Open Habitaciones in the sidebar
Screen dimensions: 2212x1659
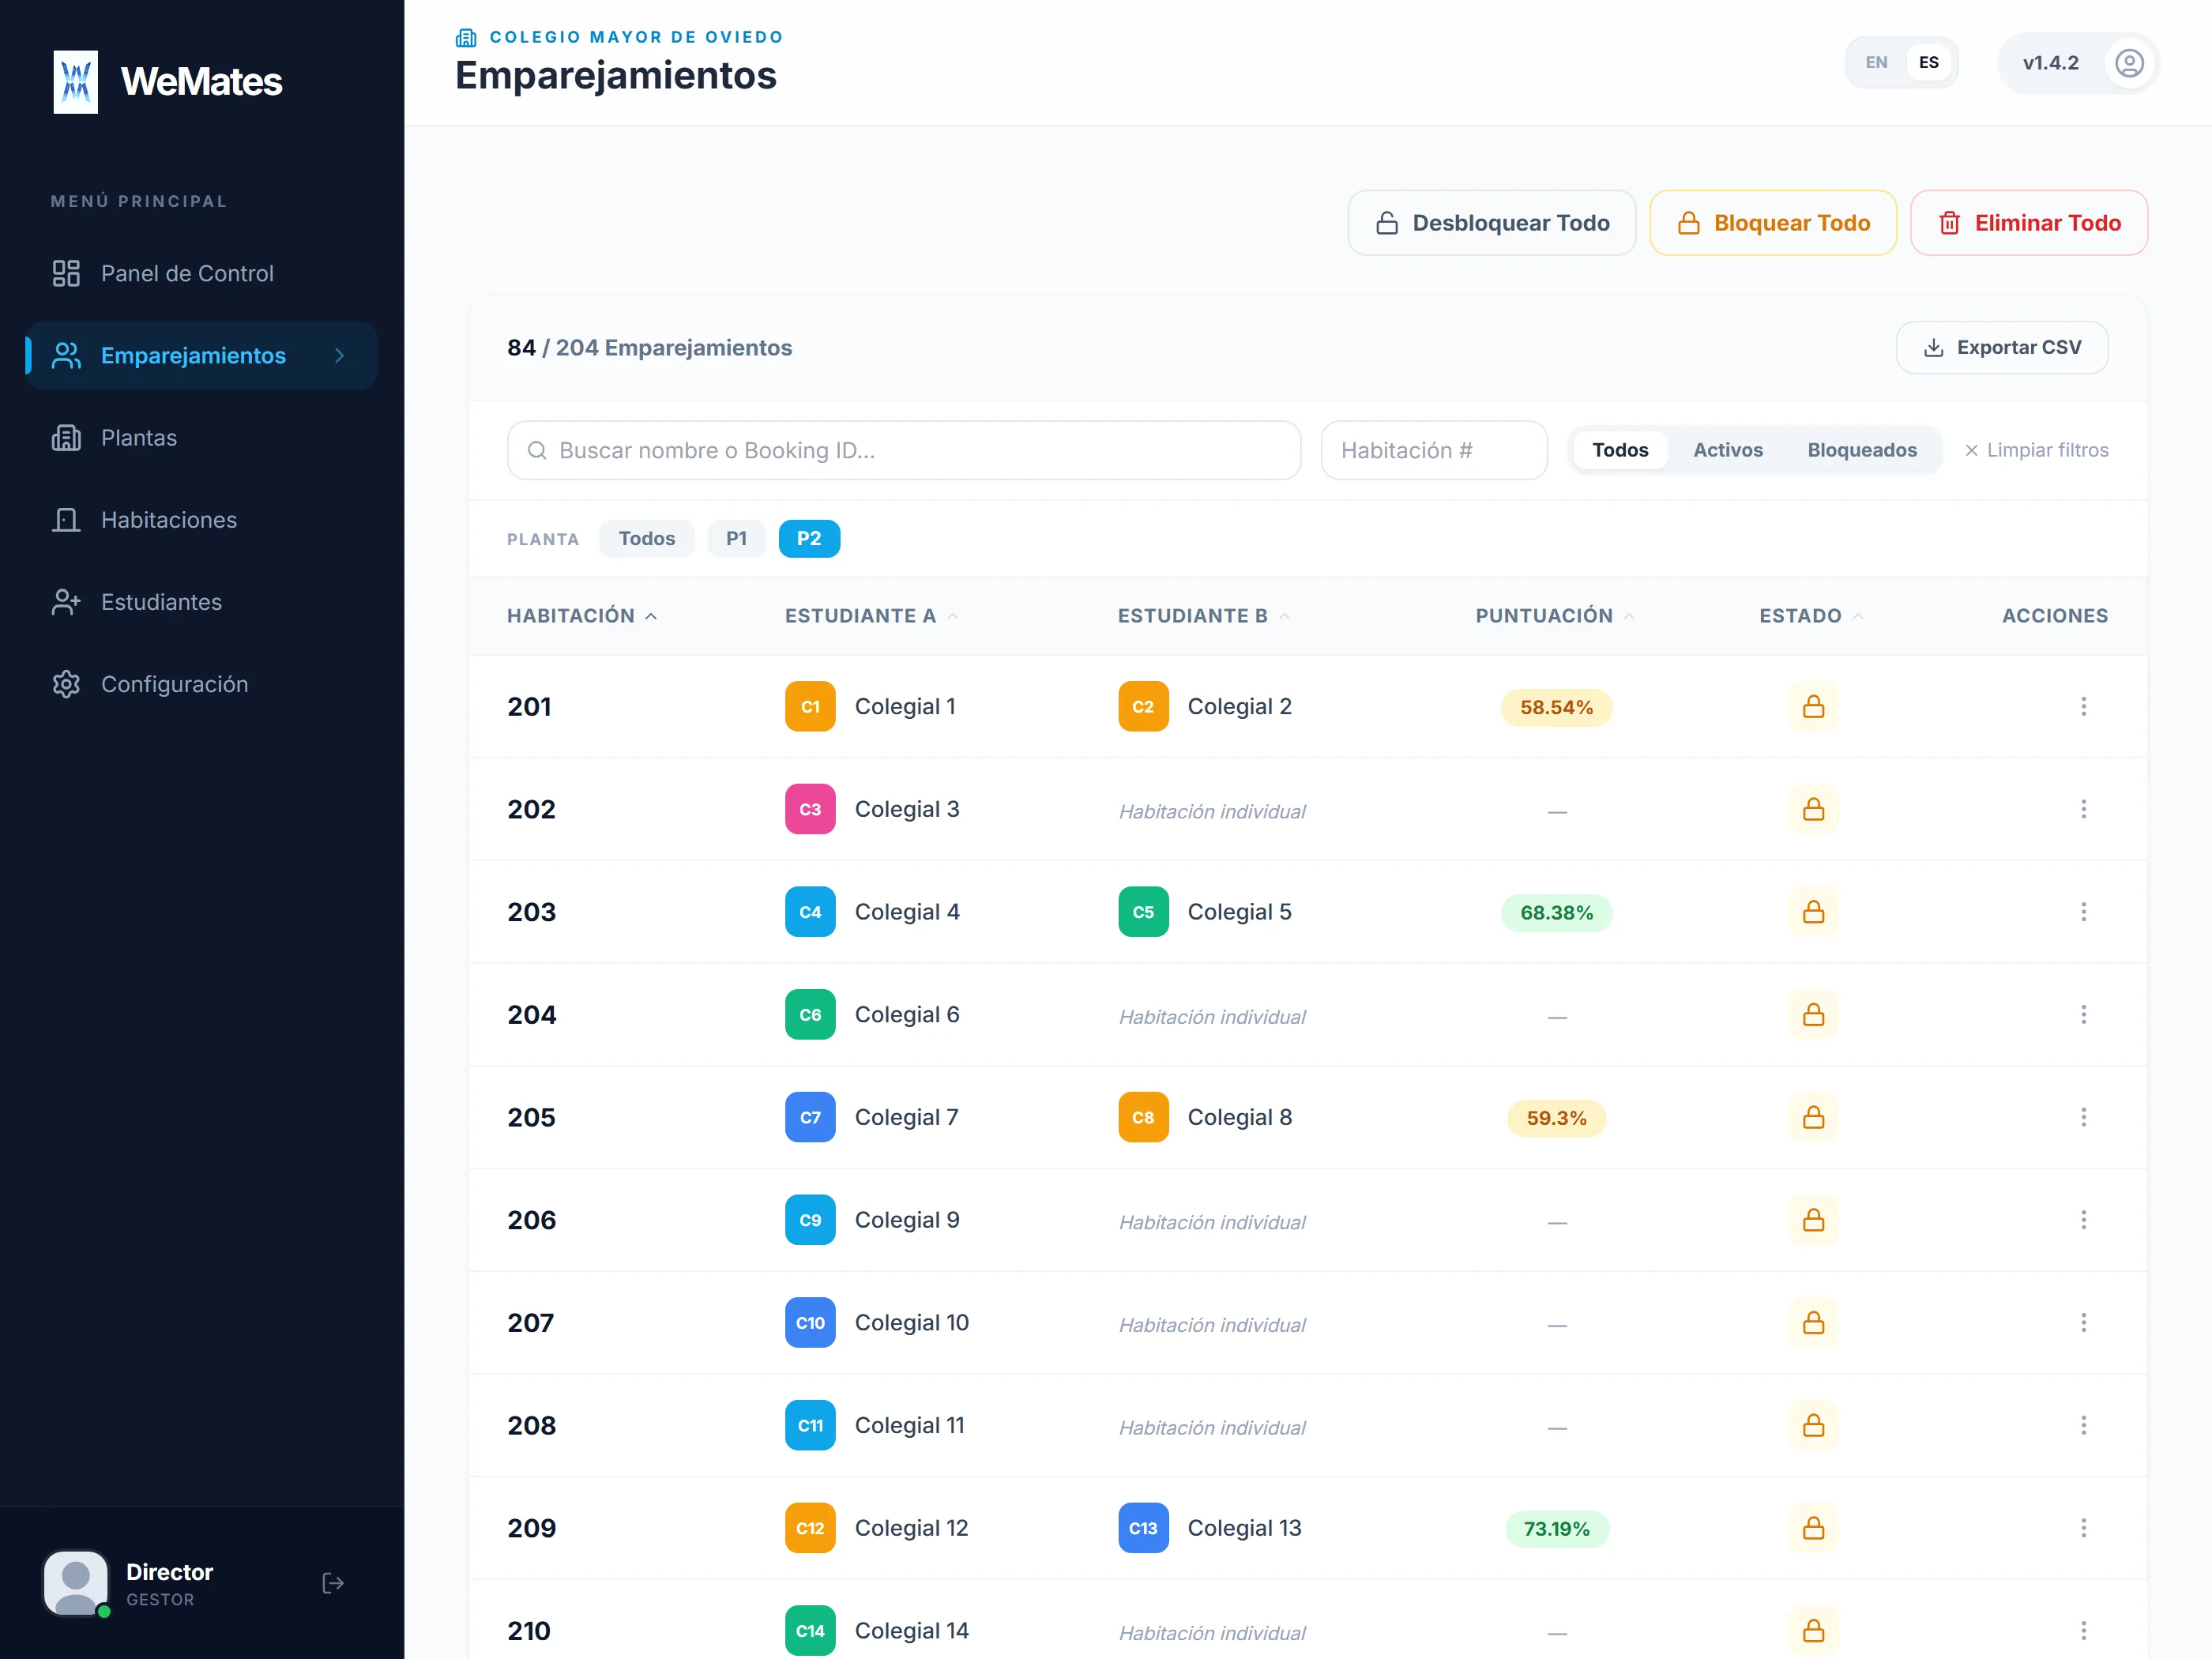201,520
